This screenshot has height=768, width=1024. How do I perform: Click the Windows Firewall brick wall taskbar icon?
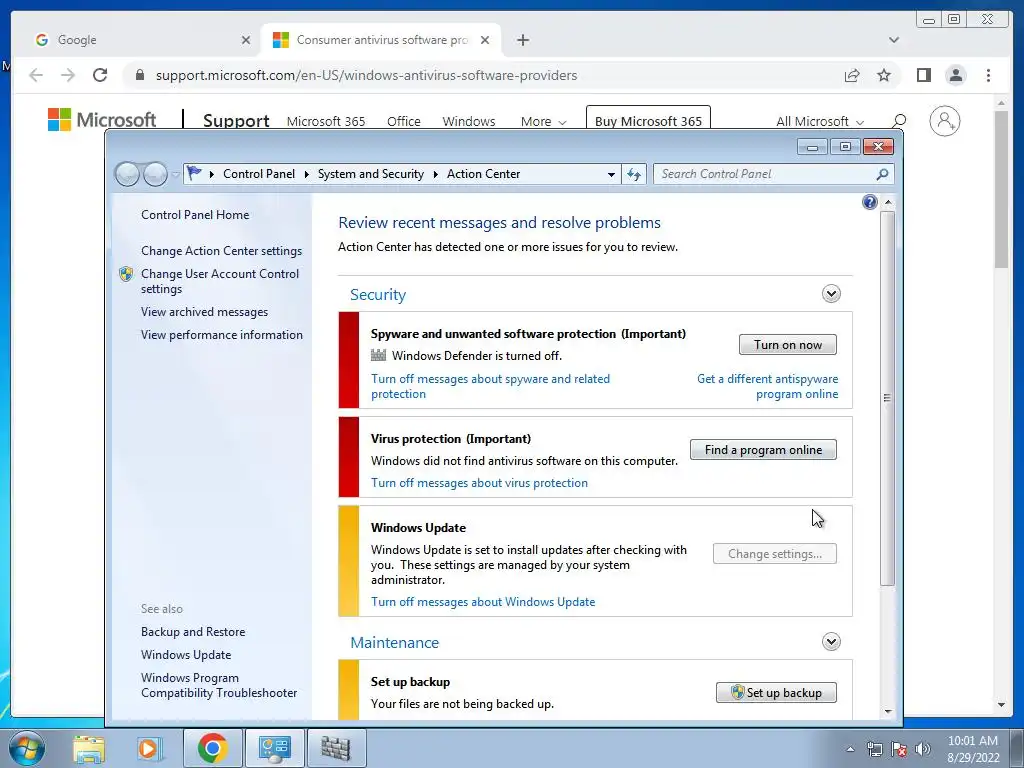click(336, 748)
